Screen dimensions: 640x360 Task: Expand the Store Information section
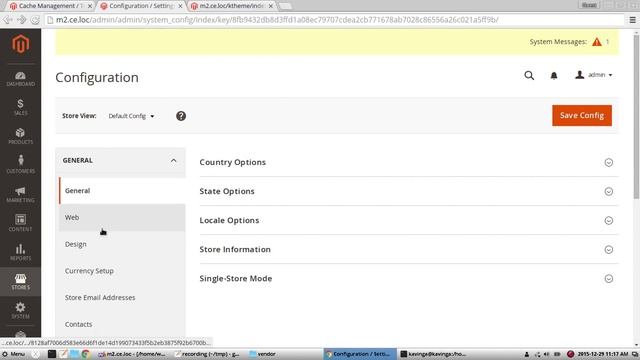(409, 249)
